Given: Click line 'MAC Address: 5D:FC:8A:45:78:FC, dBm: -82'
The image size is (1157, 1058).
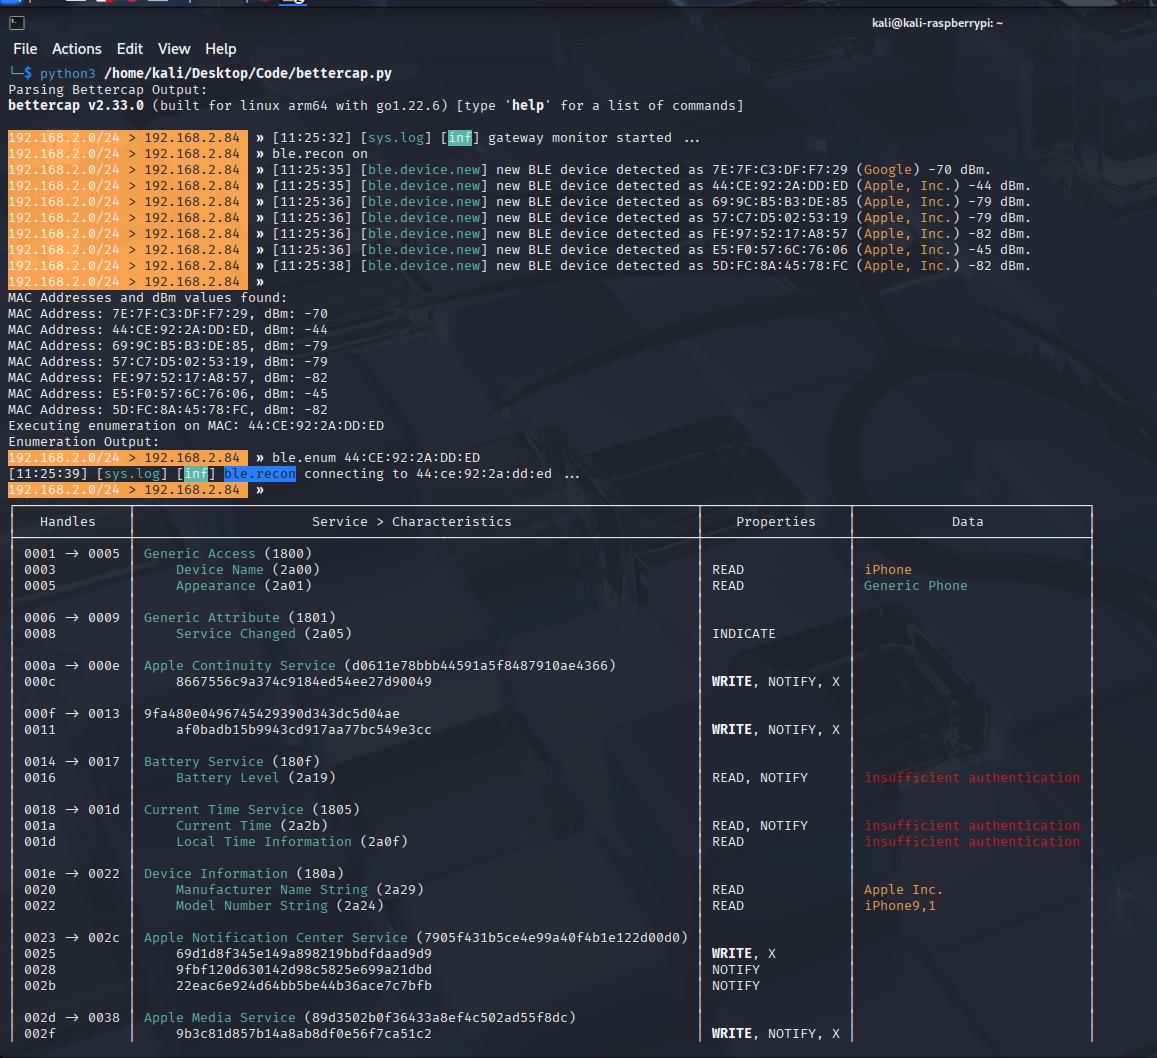Looking at the screenshot, I should pos(168,409).
